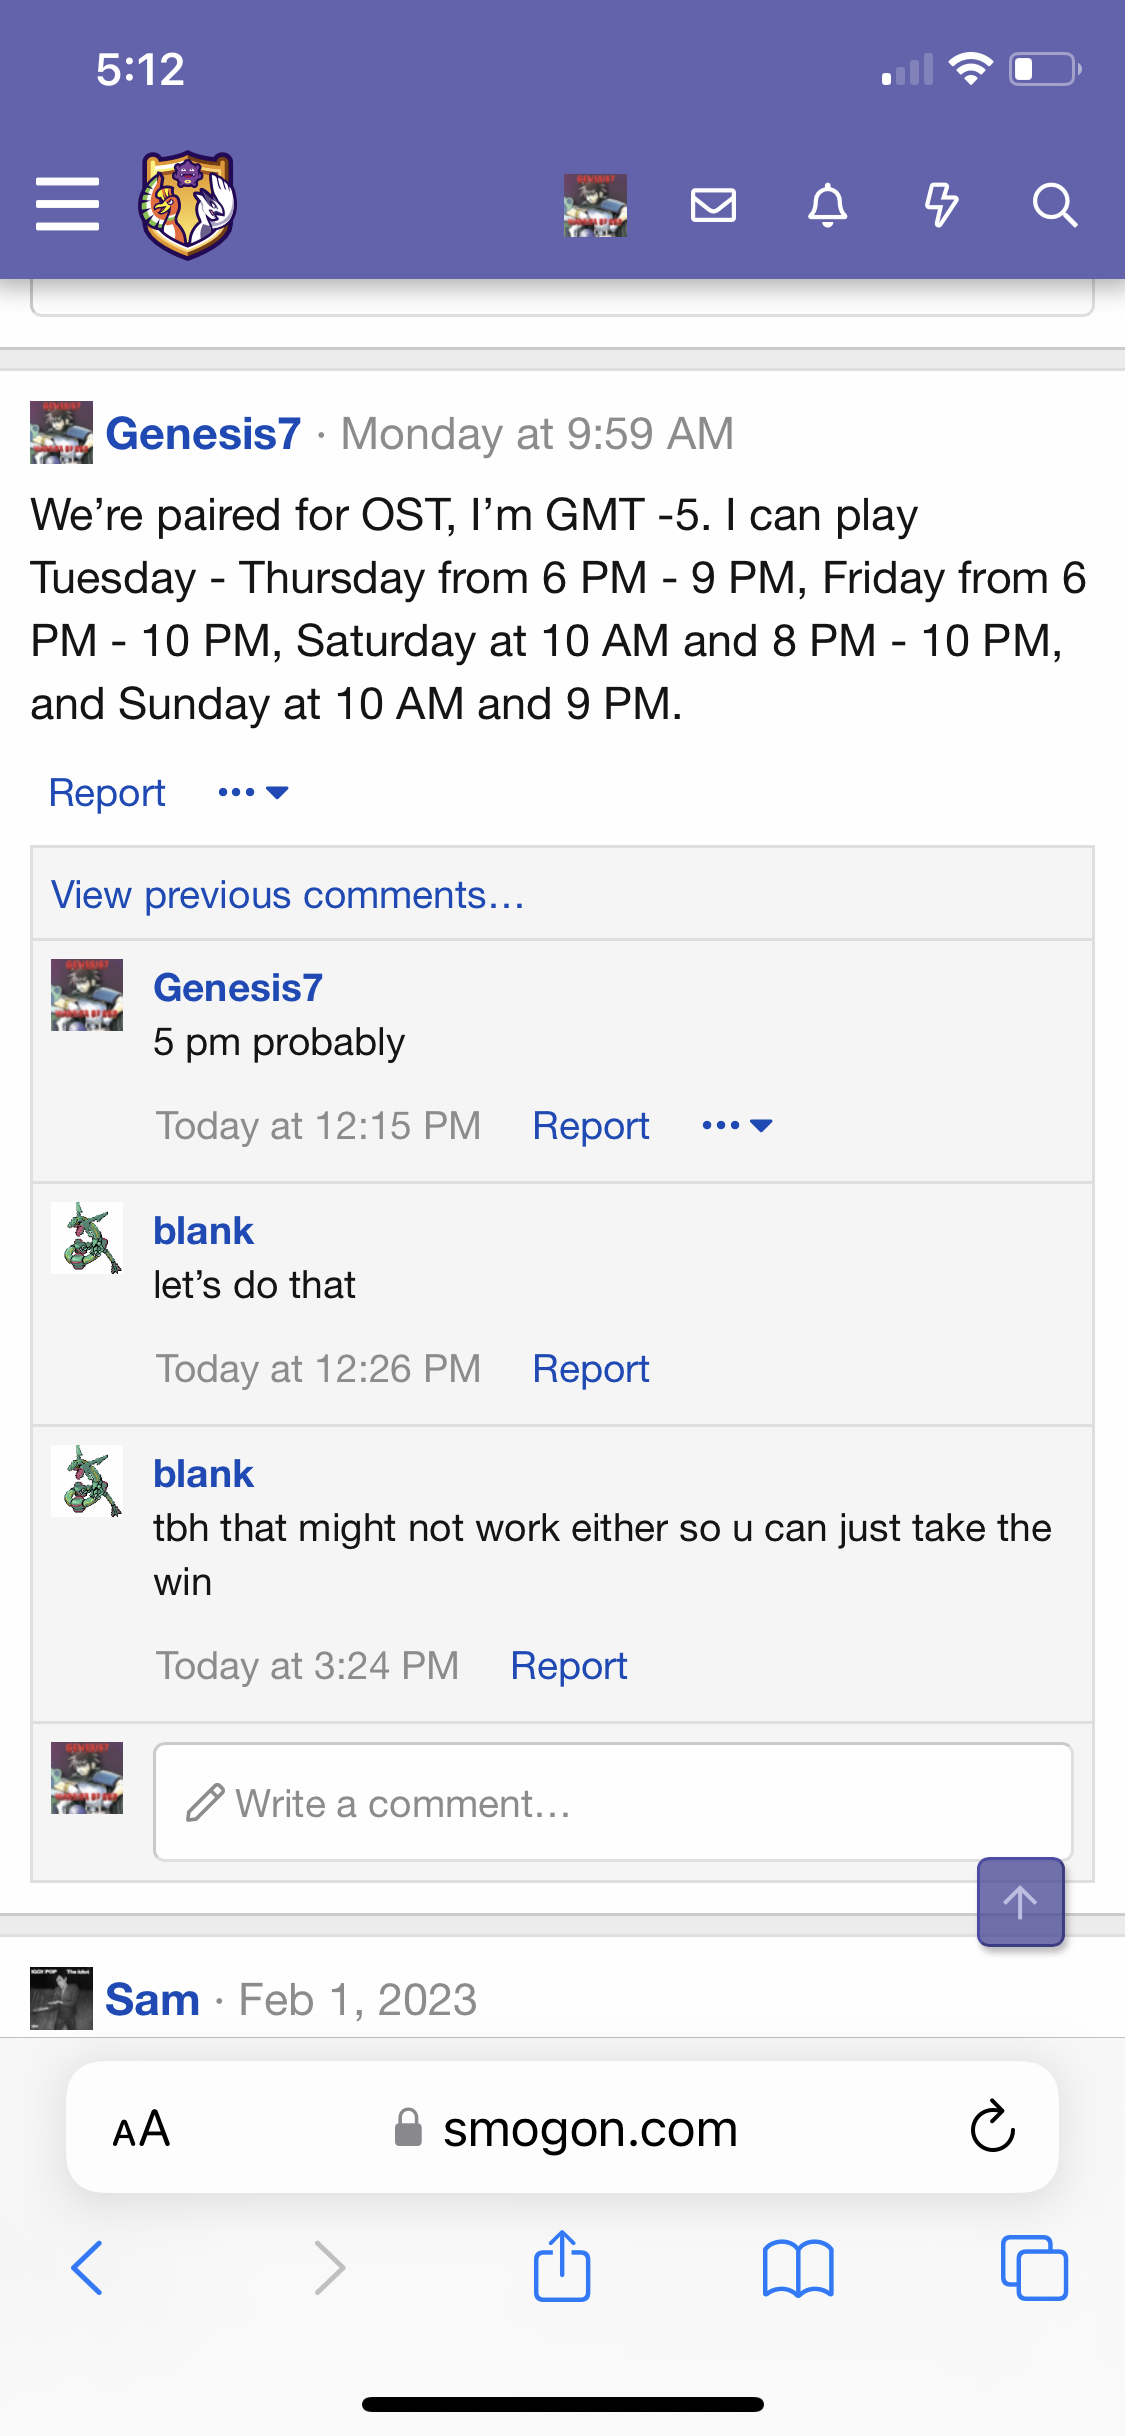Open Sam's profile link

[x=152, y=2000]
